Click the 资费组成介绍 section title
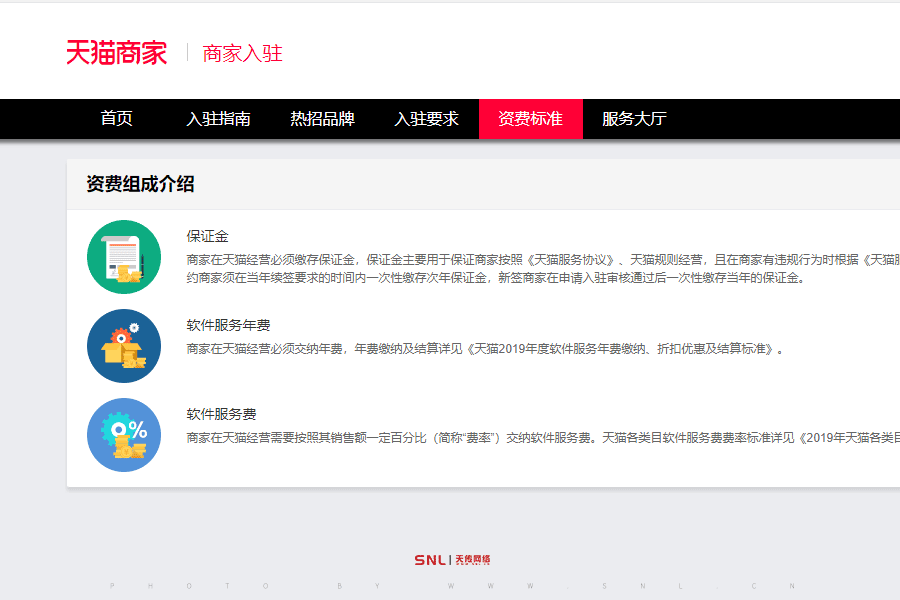Viewport: 900px width, 600px height. pyautogui.click(x=140, y=184)
